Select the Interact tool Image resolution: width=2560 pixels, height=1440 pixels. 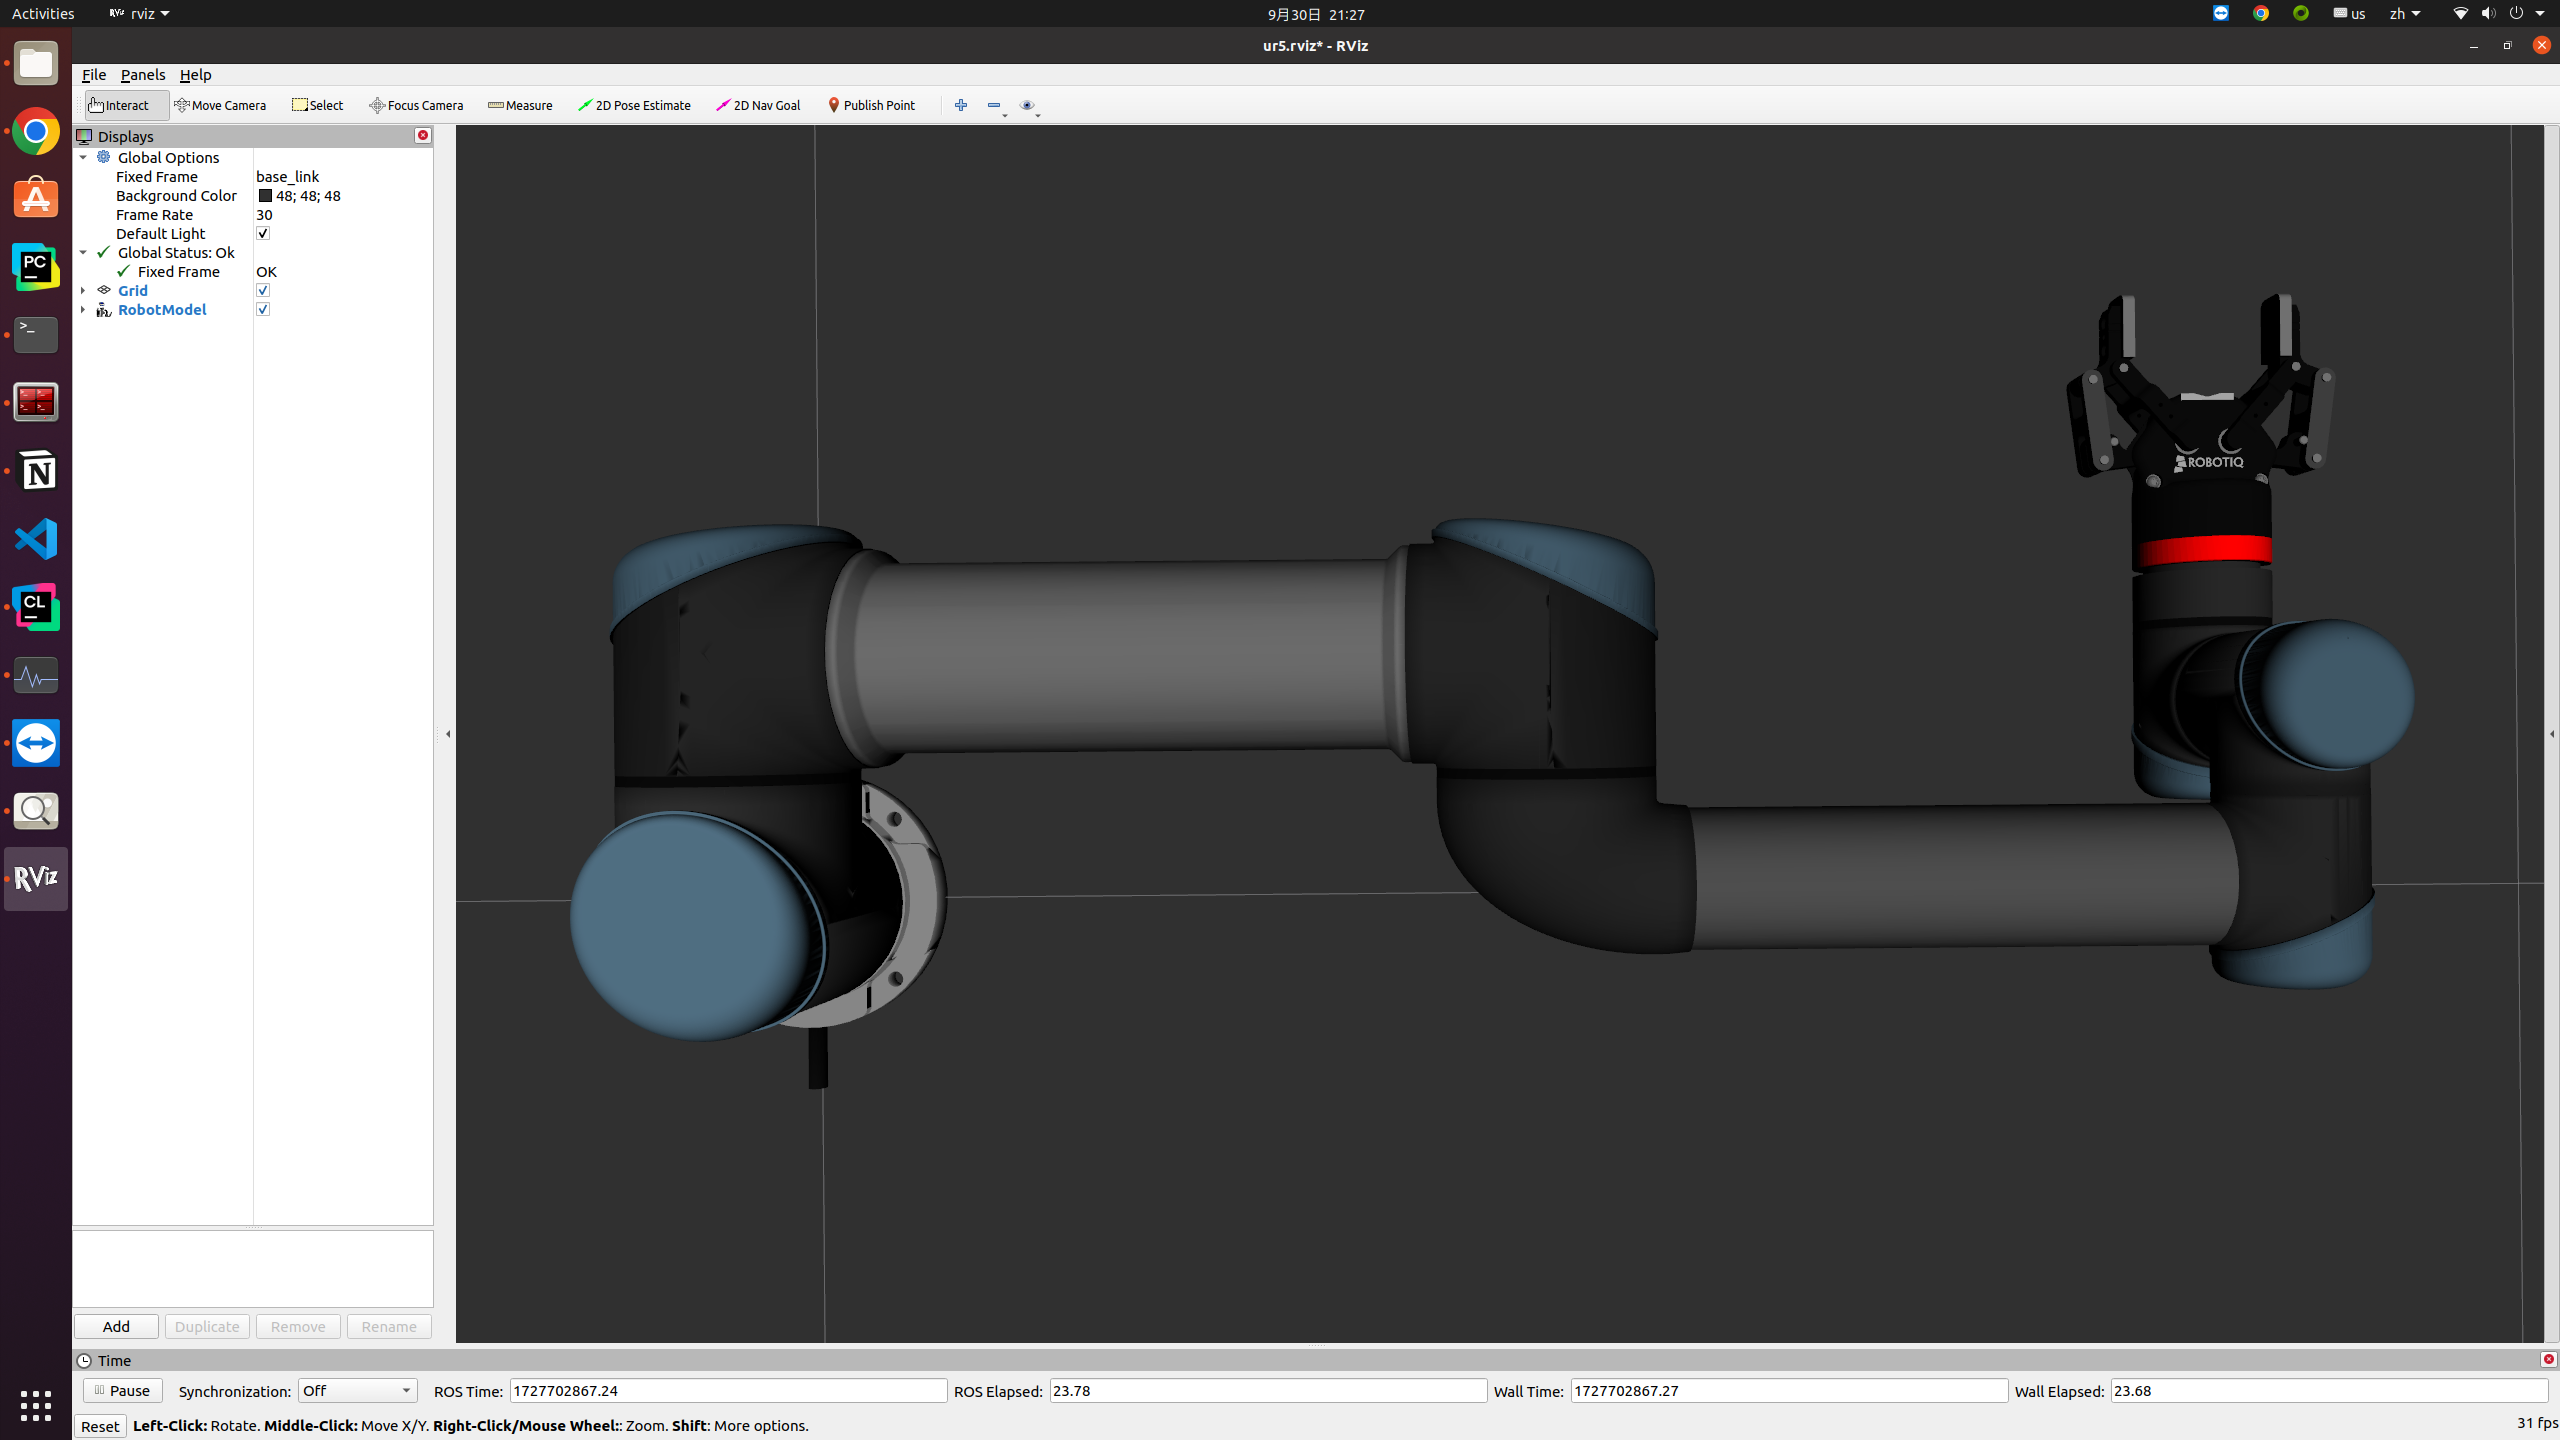pyautogui.click(x=126, y=105)
